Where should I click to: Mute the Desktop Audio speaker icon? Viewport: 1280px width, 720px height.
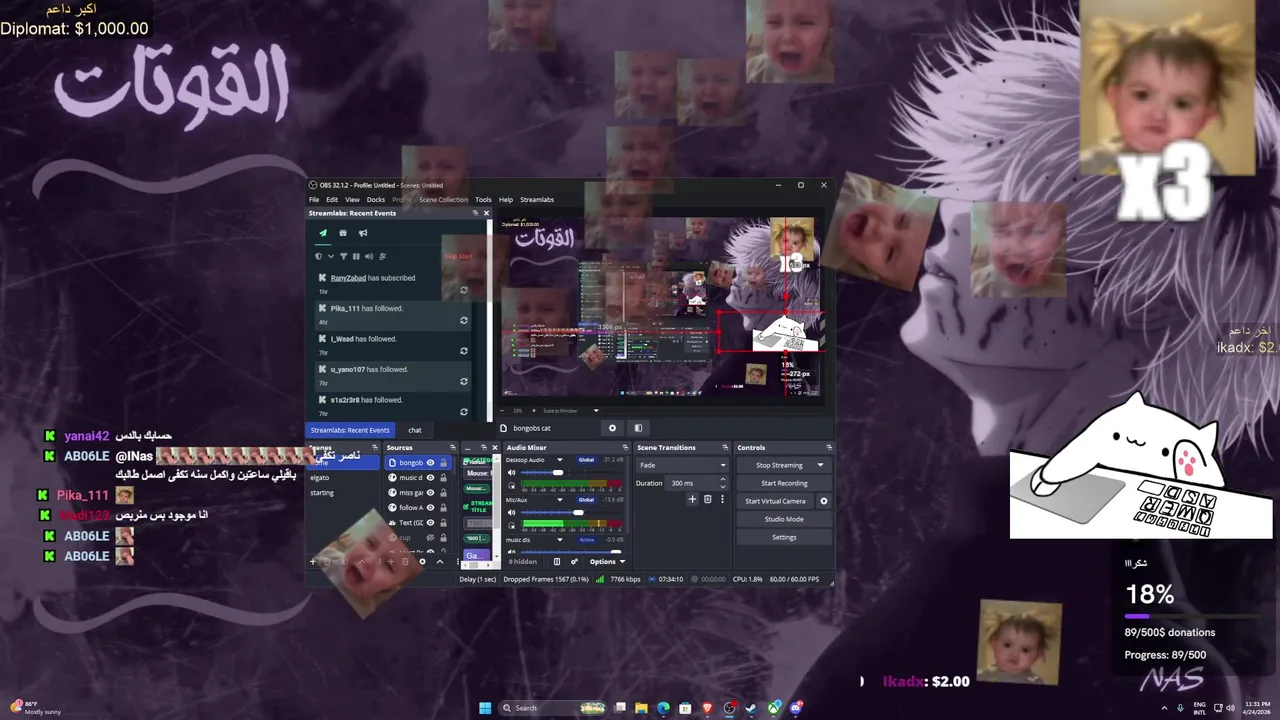click(512, 472)
